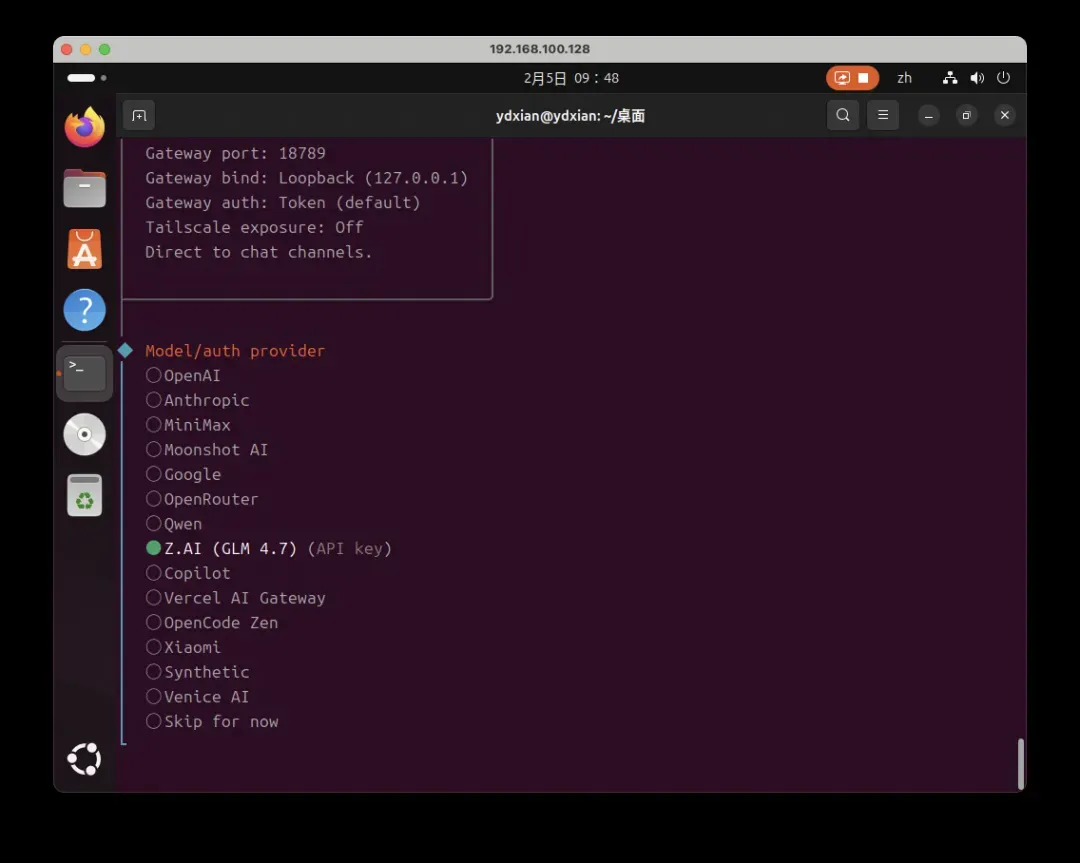
Task: Open the Files manager in dock
Action: click(x=85, y=188)
